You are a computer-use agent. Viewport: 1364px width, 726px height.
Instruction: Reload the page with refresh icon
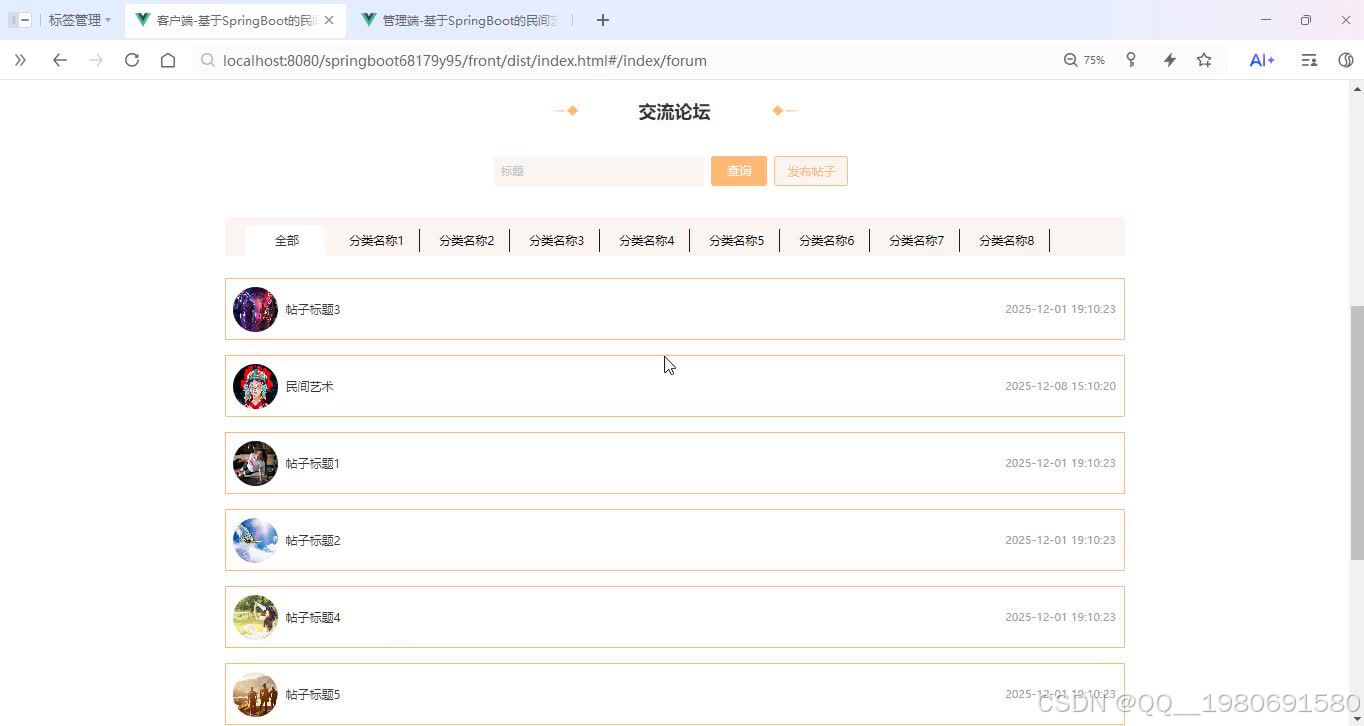point(132,60)
